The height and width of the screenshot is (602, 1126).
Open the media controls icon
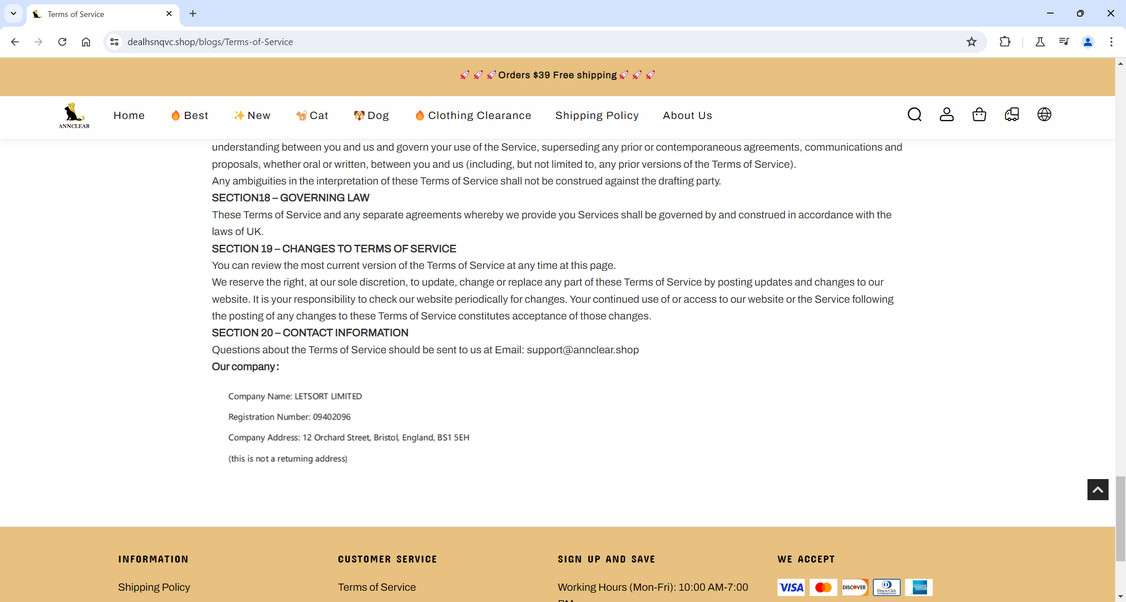tap(1064, 42)
